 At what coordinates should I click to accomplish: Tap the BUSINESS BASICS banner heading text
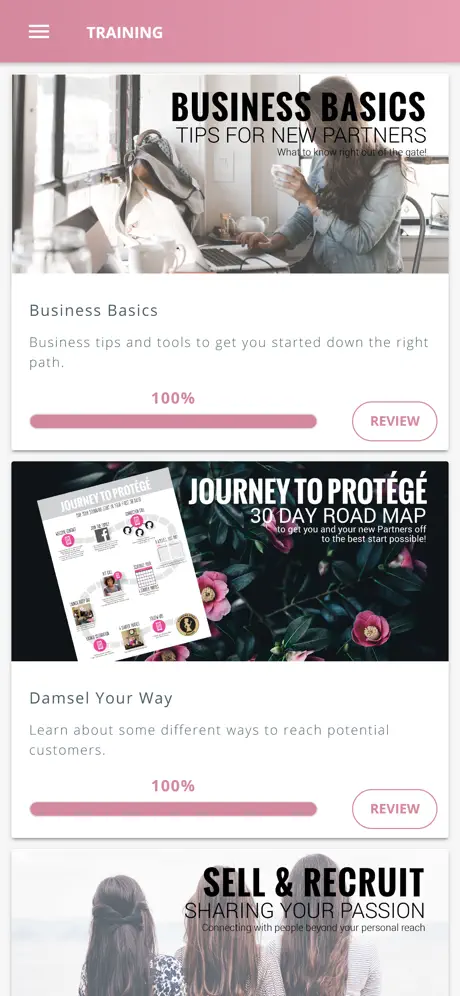pyautogui.click(x=298, y=107)
